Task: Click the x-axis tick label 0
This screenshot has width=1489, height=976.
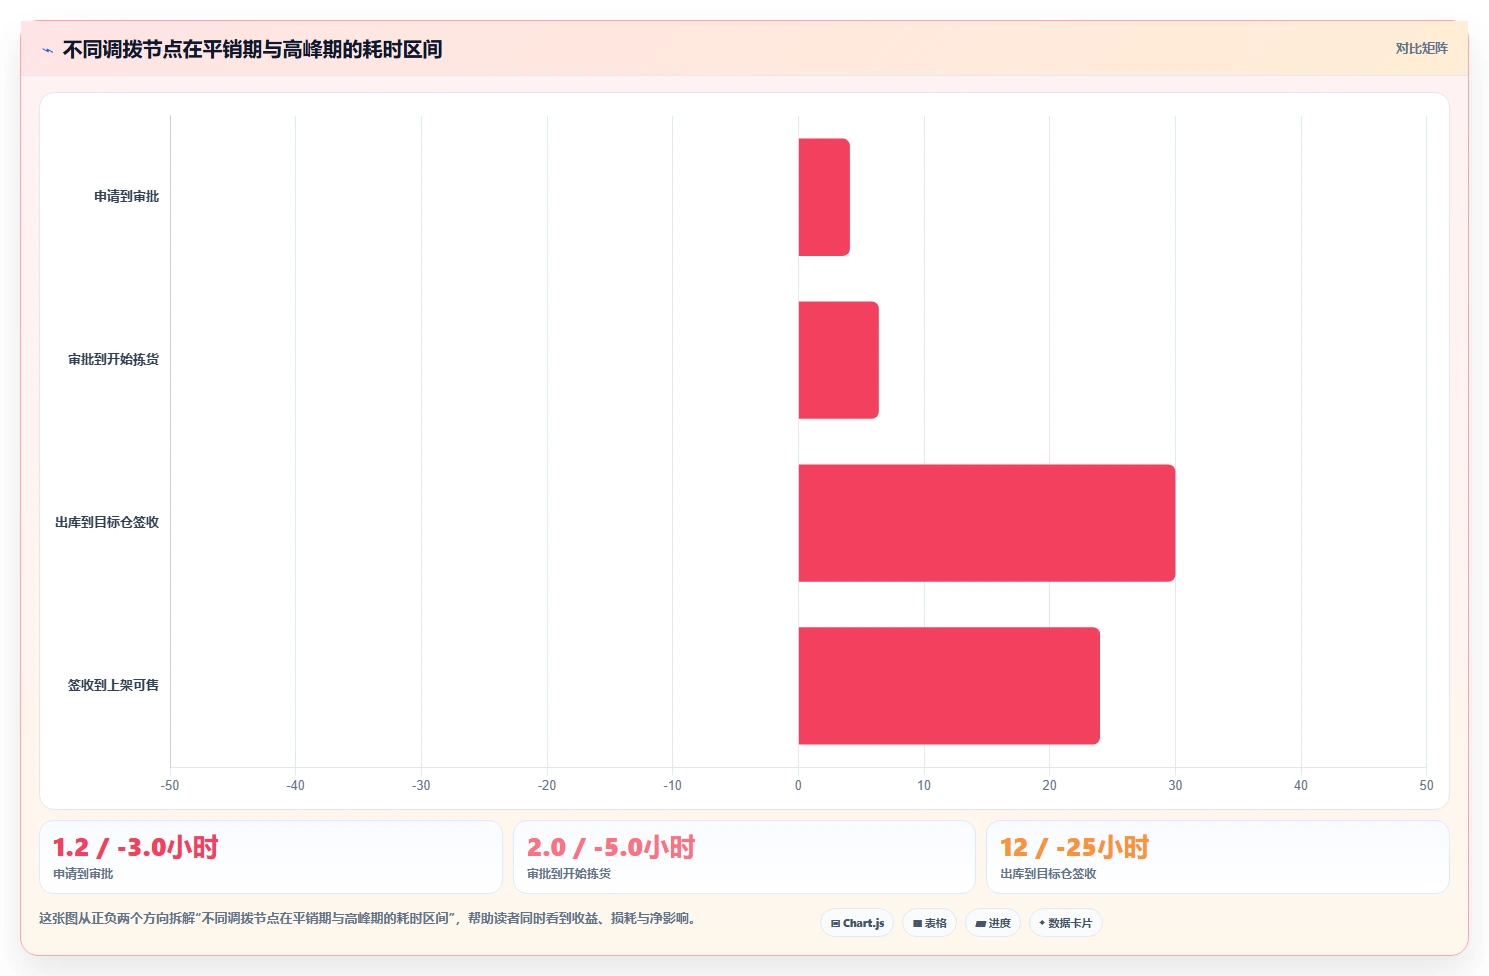Action: pyautogui.click(x=798, y=786)
